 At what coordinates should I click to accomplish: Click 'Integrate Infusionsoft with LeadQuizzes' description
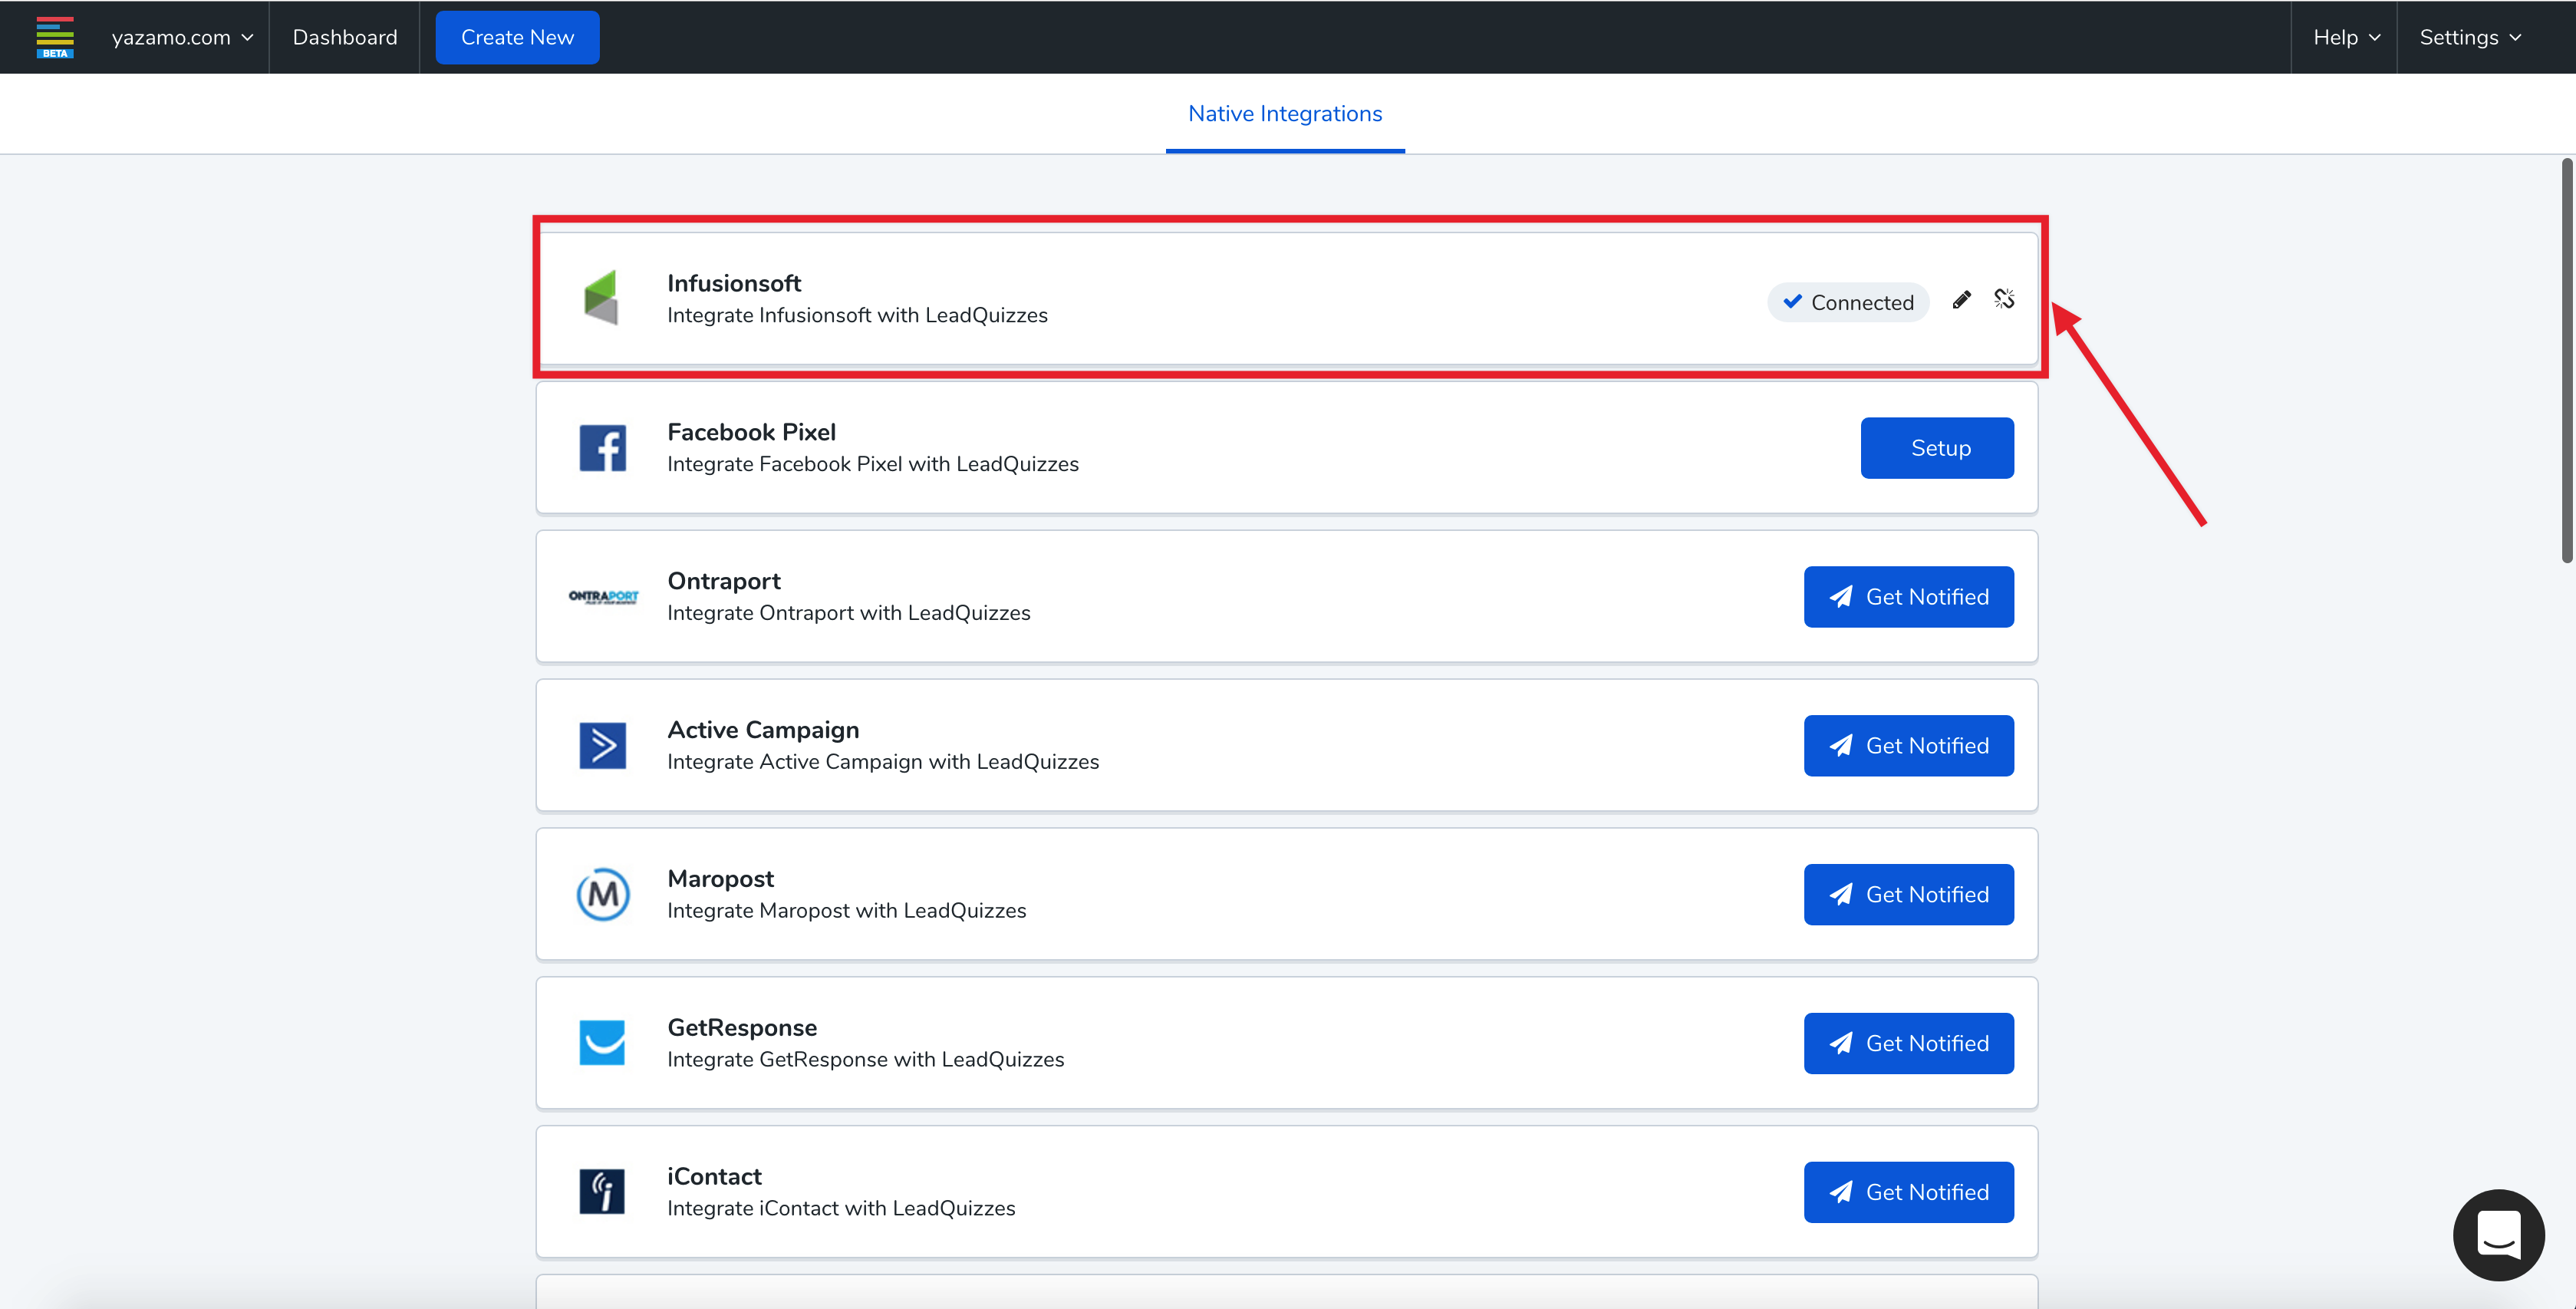(x=857, y=315)
